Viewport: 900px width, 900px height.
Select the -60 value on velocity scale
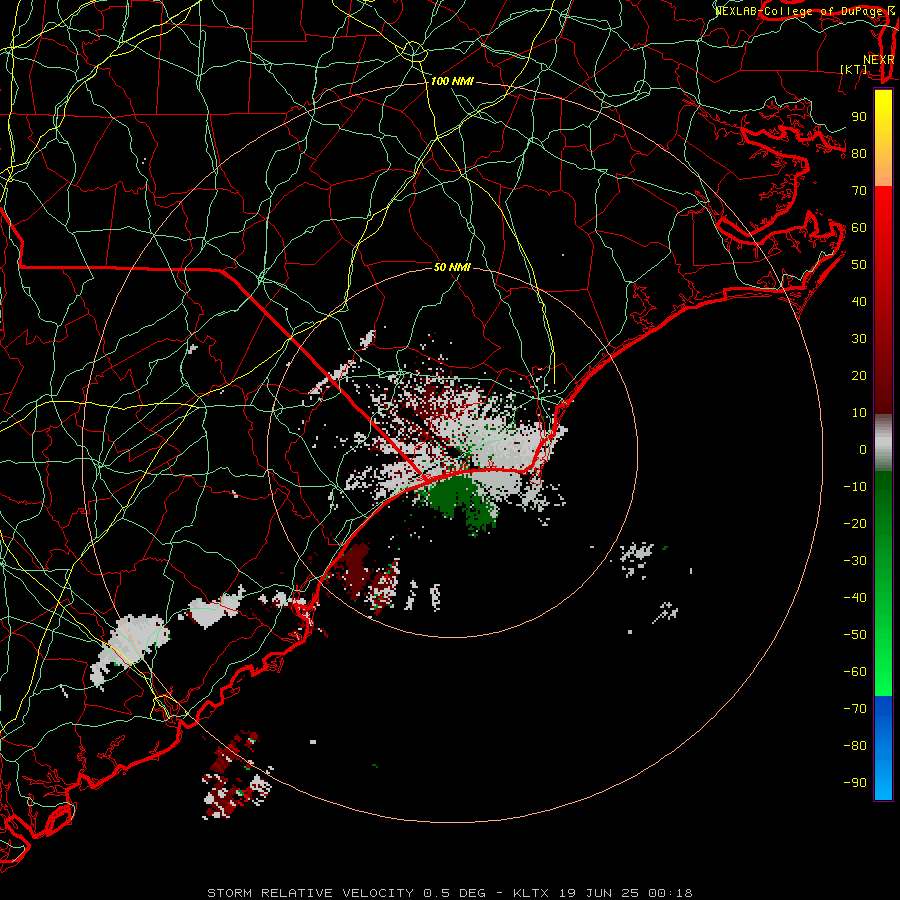(x=855, y=672)
